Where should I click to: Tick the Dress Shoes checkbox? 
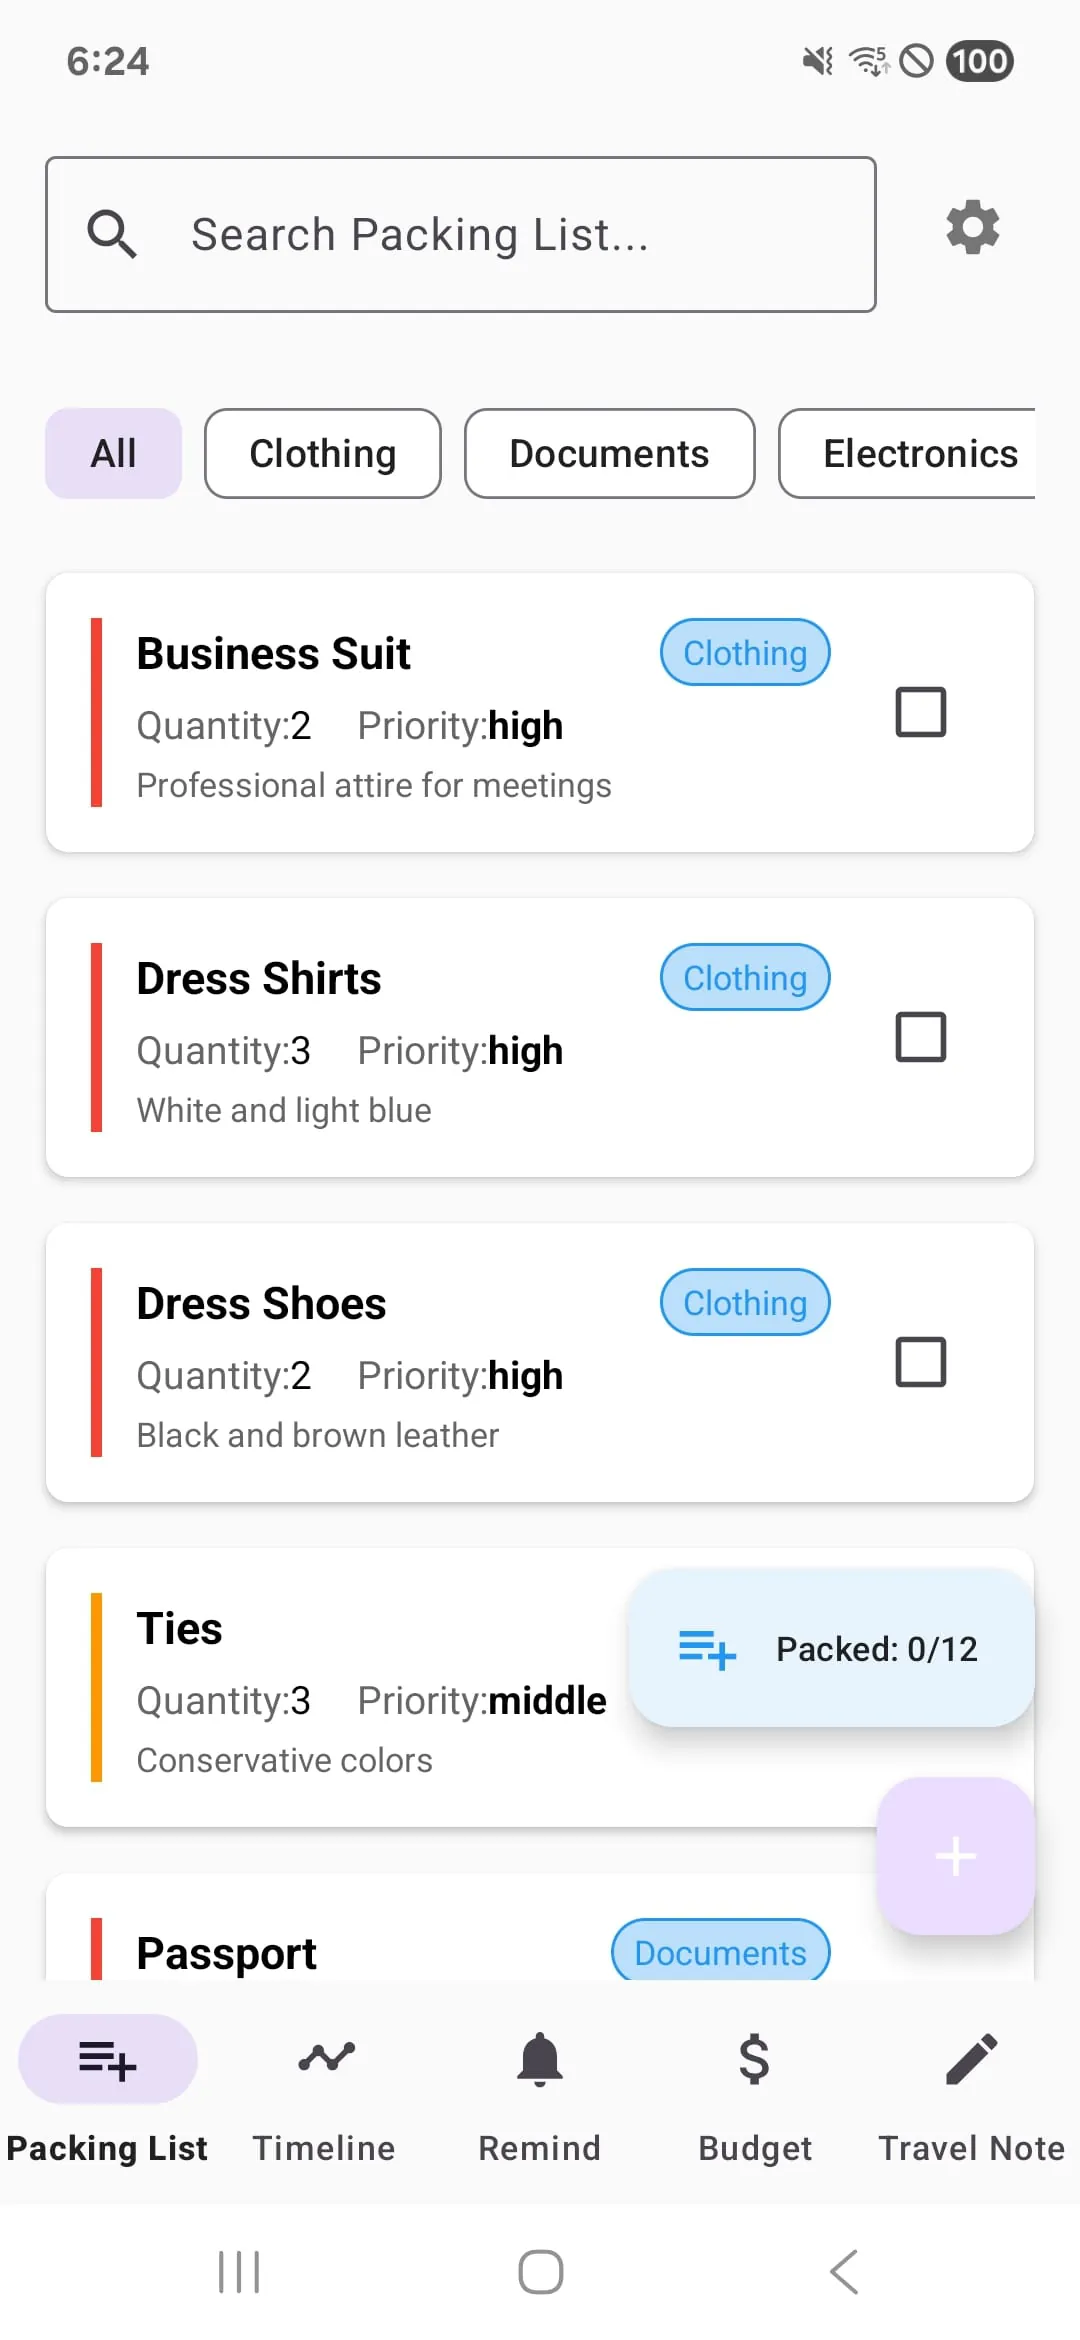coord(920,1362)
